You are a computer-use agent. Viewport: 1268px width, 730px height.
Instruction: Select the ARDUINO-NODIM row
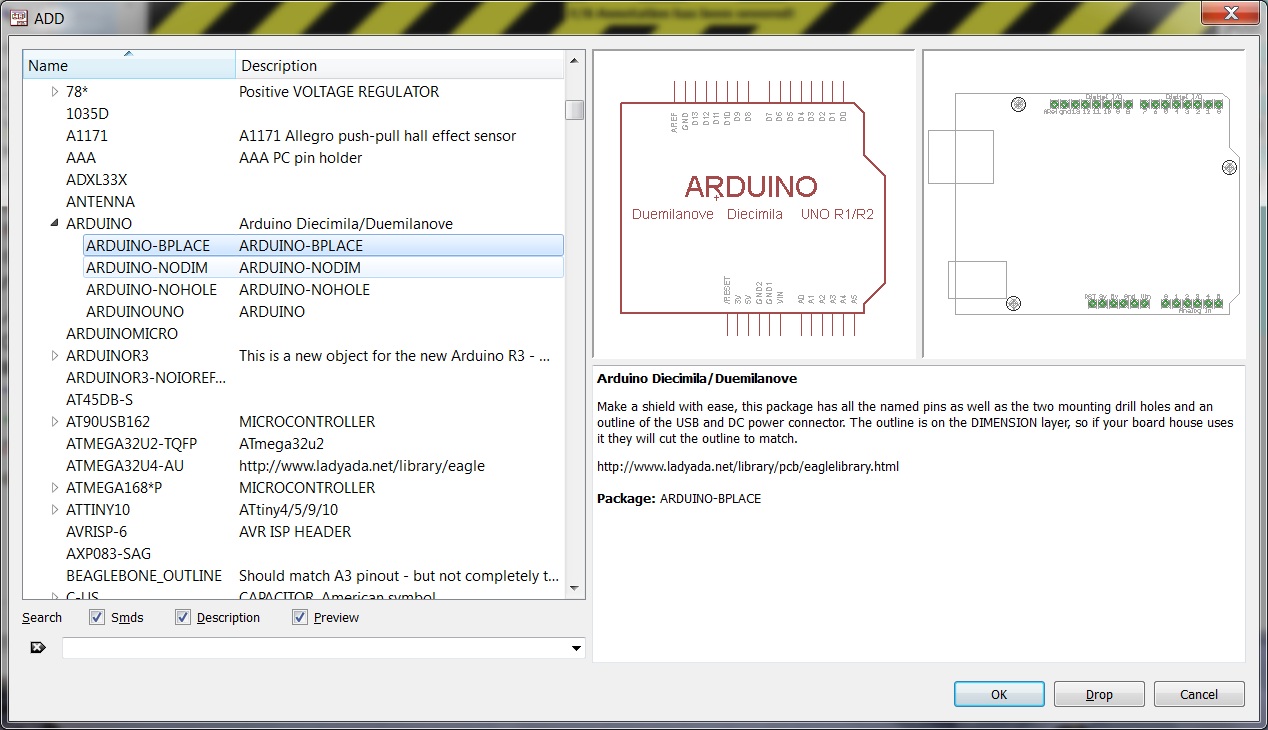(323, 268)
